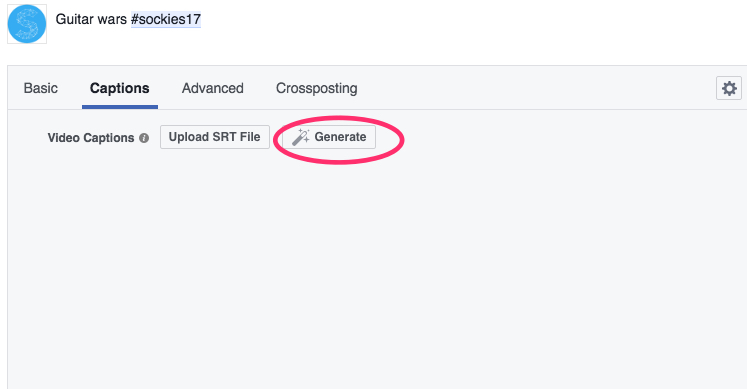Click the cog in the tab bar
747x389 pixels.
728,88
